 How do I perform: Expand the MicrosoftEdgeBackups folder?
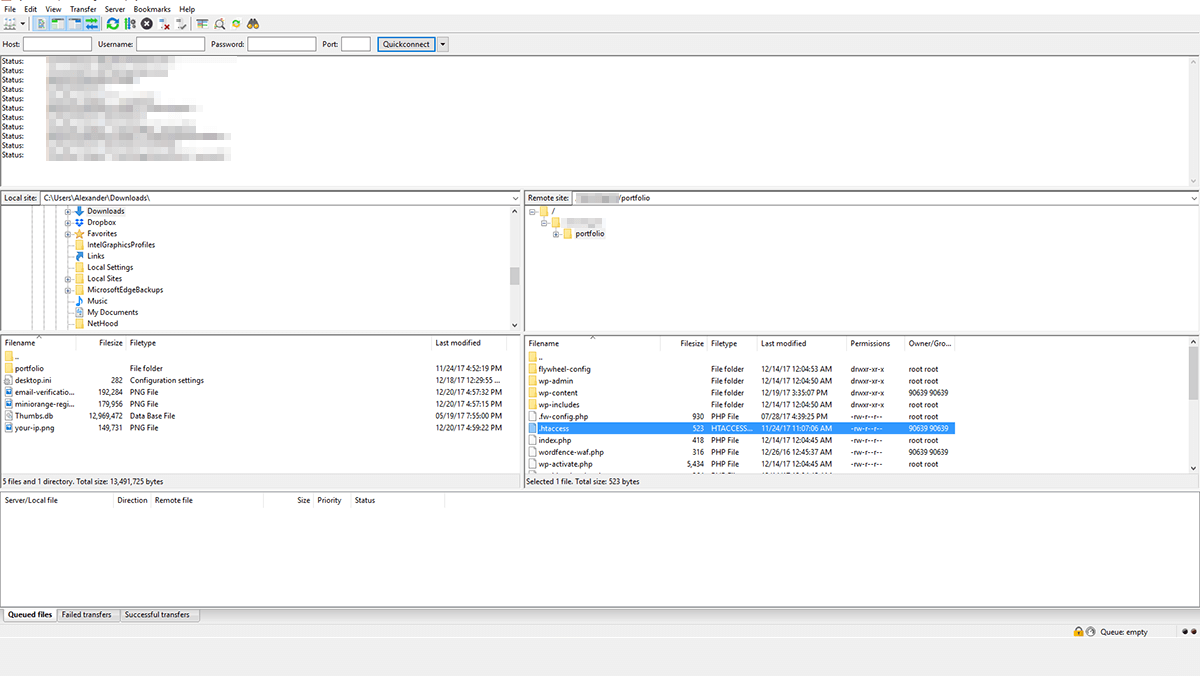(x=68, y=290)
